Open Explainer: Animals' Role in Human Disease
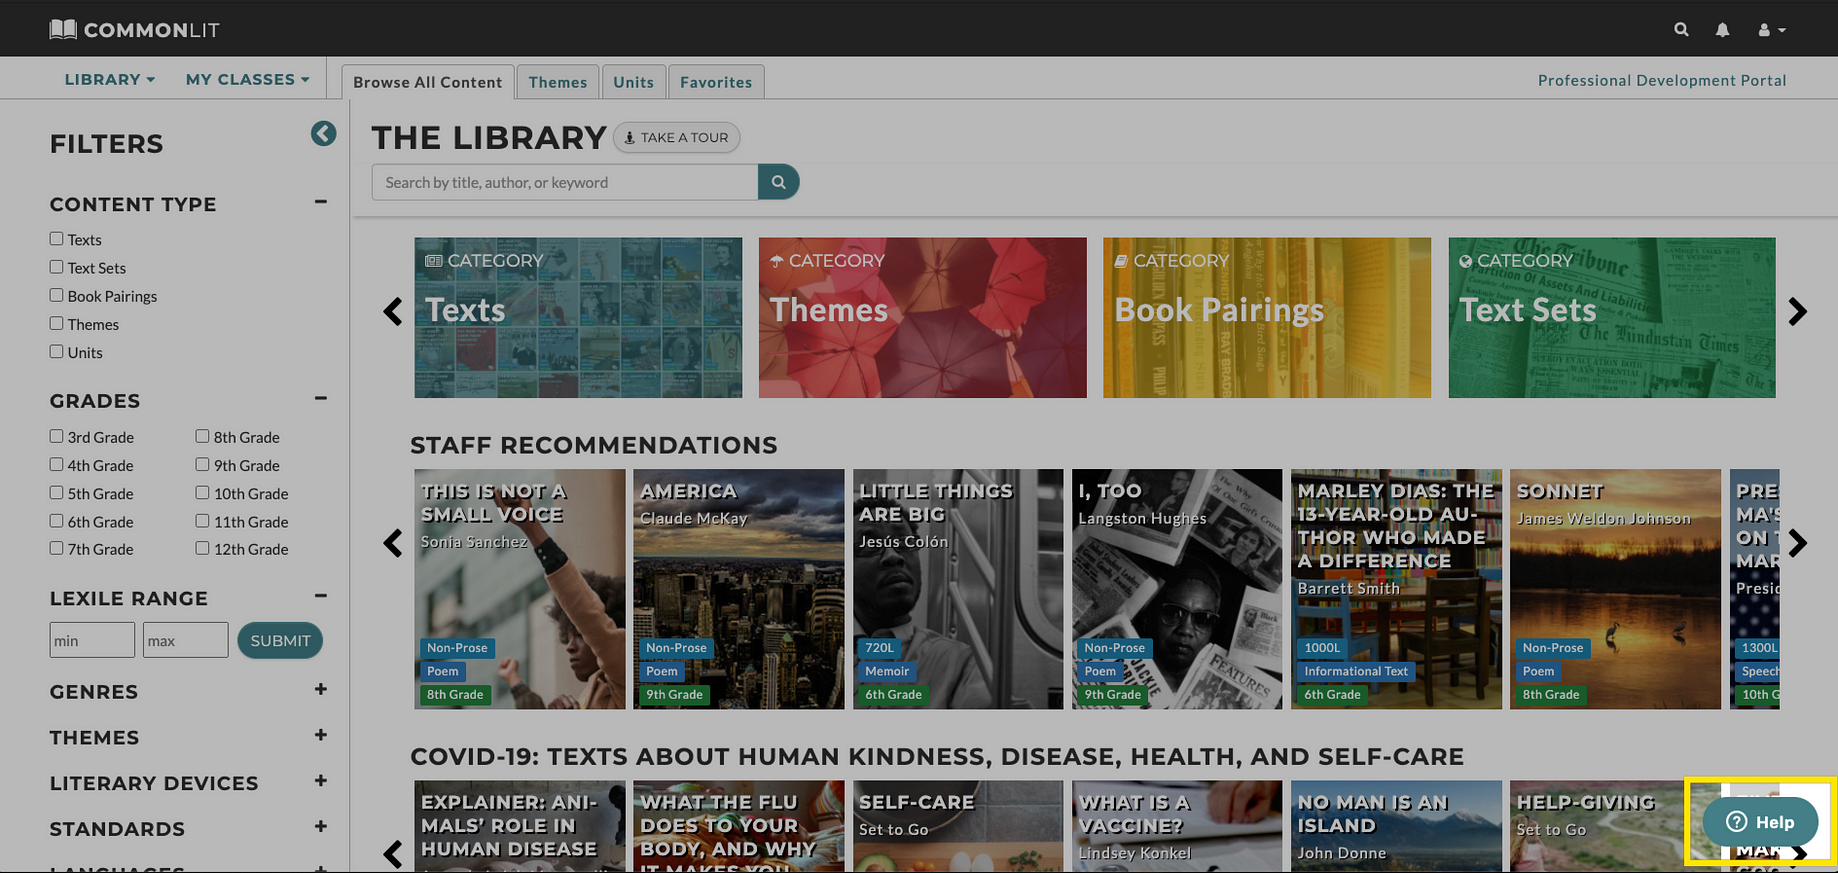The width and height of the screenshot is (1838, 873). pos(520,826)
